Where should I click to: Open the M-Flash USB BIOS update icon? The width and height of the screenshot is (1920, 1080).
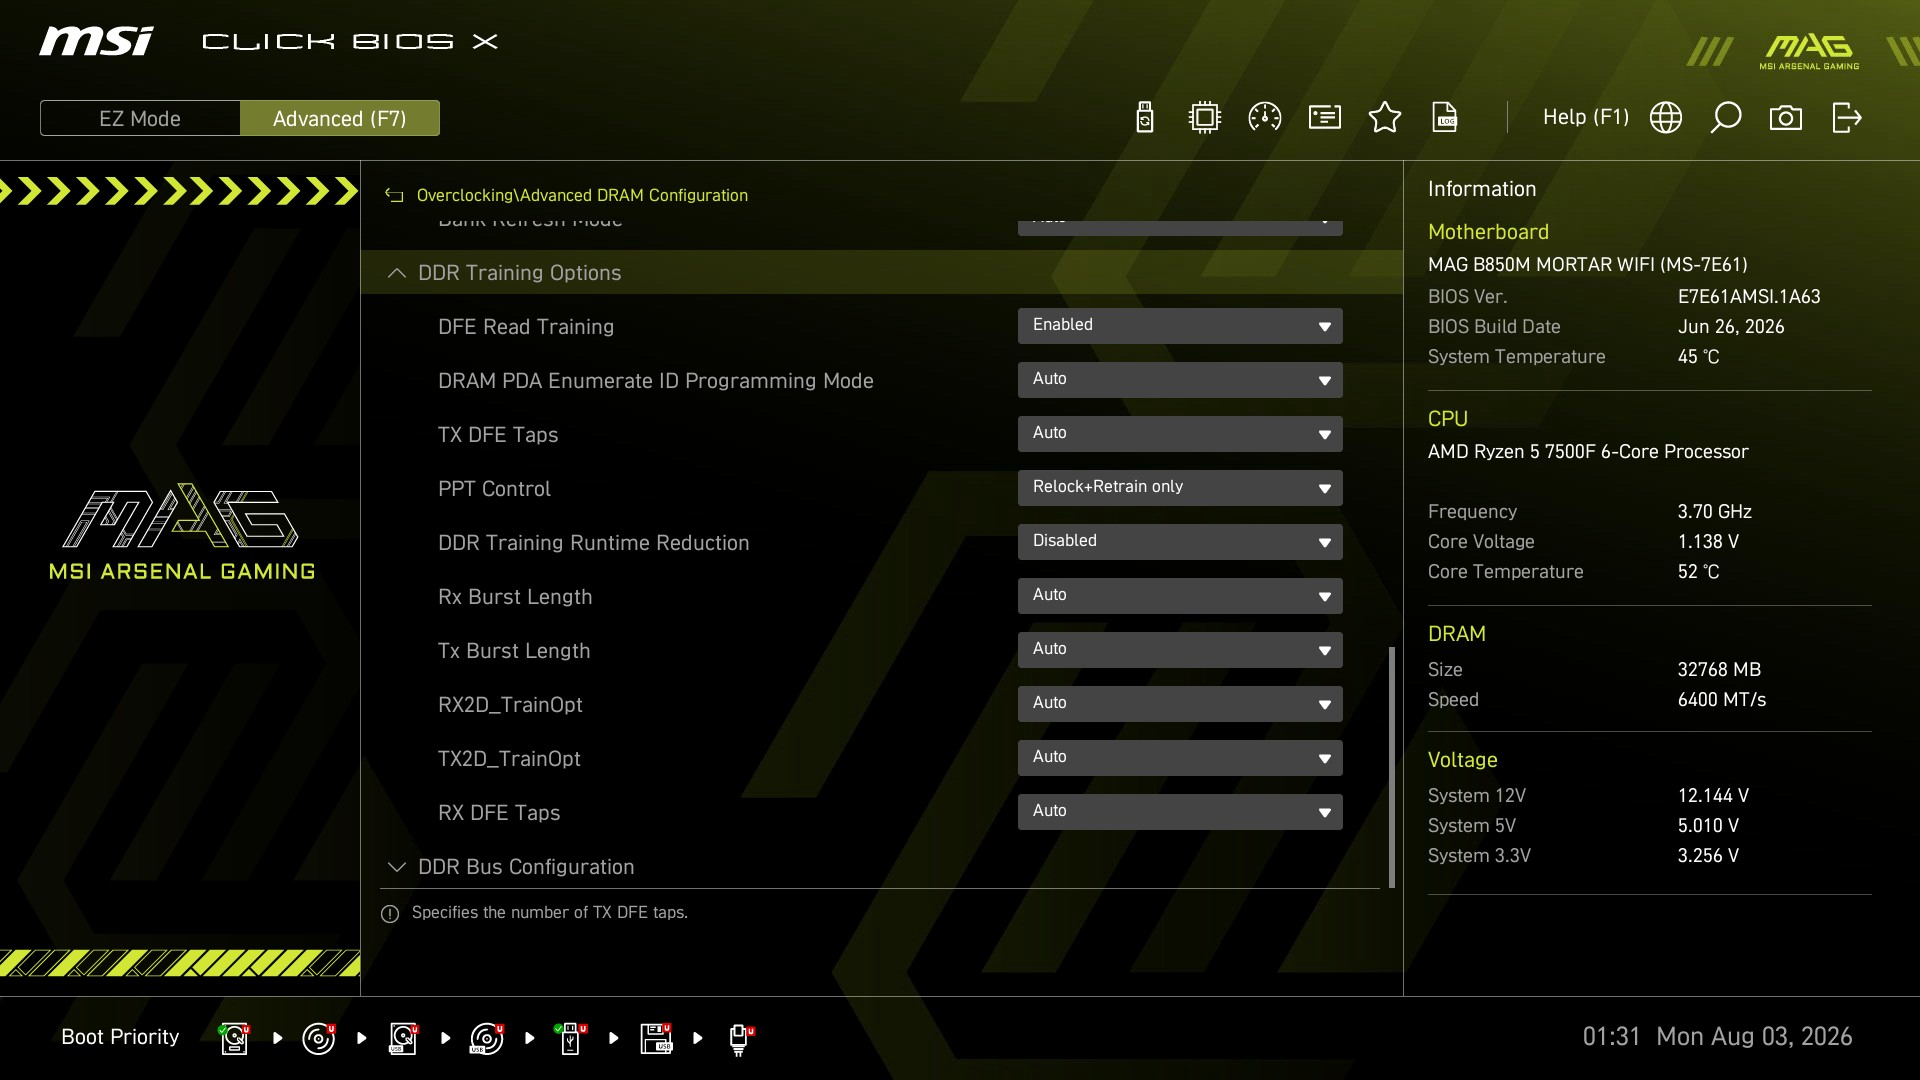pos(1145,118)
